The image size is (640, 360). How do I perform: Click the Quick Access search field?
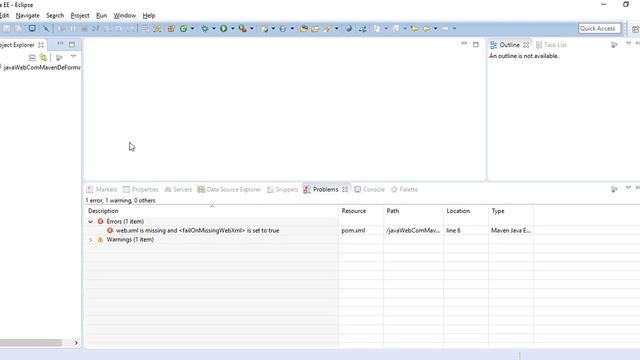599,29
